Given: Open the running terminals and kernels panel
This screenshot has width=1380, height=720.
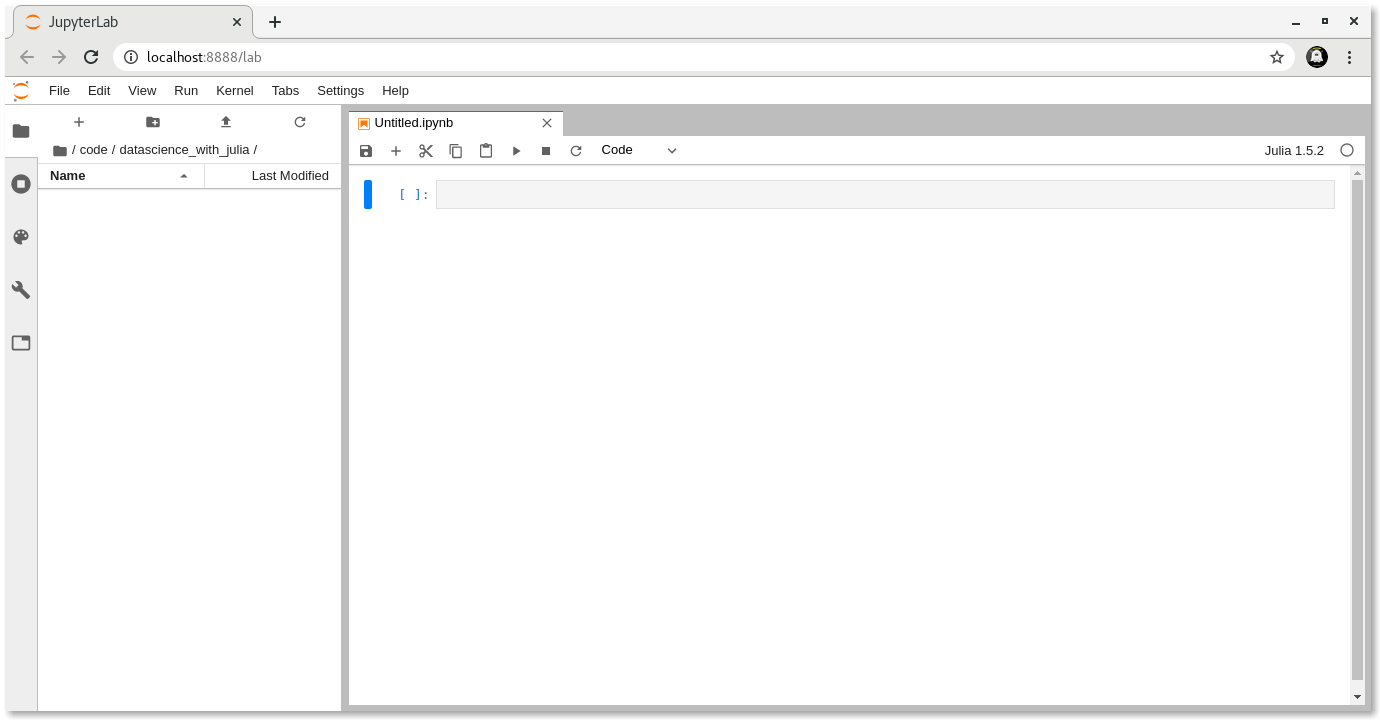Looking at the screenshot, I should (21, 184).
